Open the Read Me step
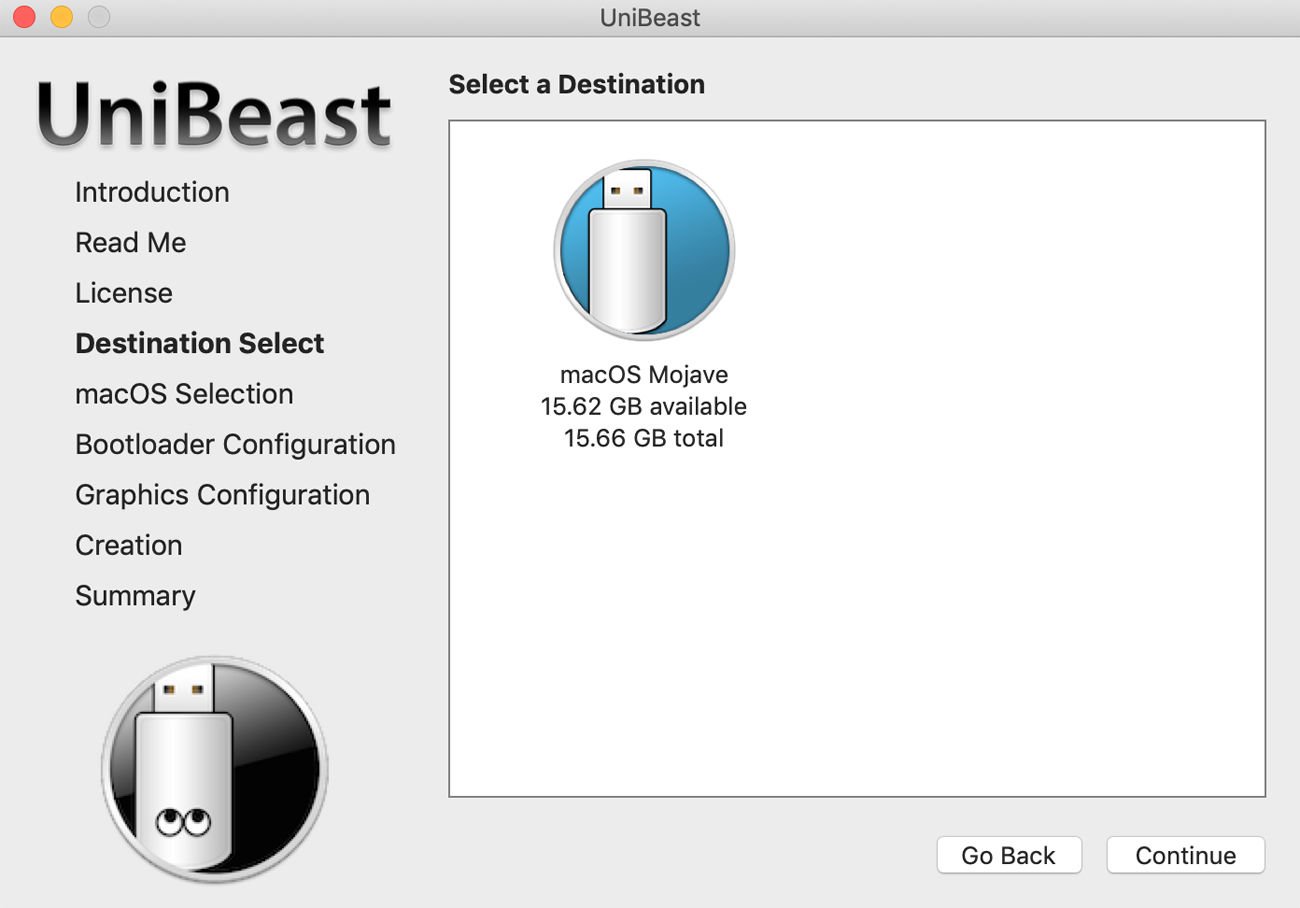 click(x=130, y=242)
